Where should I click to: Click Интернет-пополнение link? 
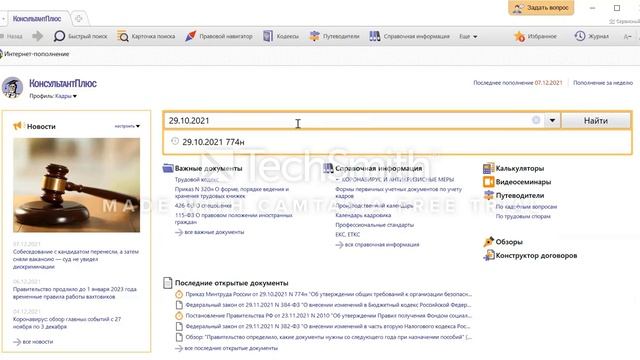point(36,54)
